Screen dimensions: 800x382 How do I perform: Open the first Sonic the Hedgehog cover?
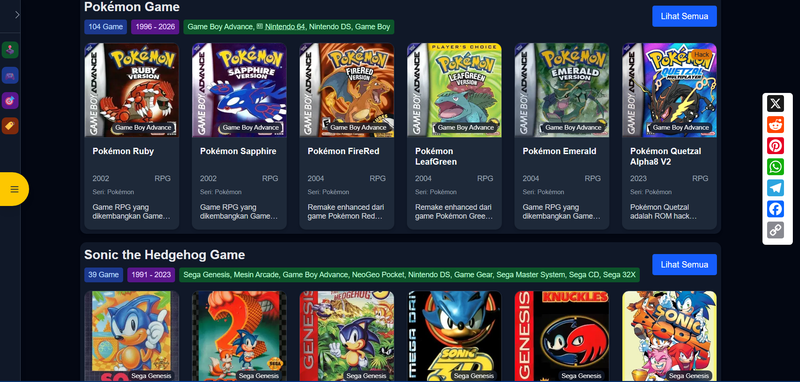click(132, 336)
